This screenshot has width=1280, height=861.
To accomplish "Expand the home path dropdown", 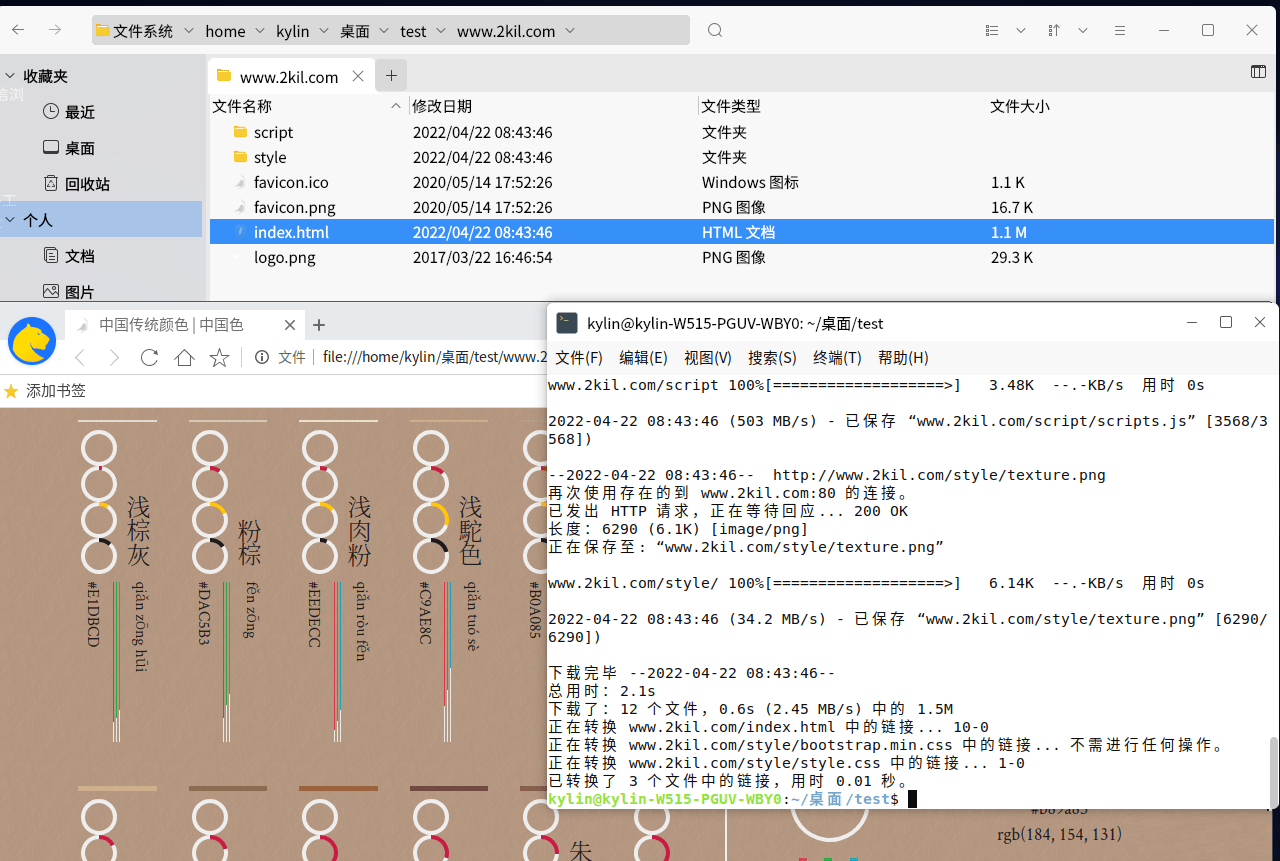I will 260,31.
